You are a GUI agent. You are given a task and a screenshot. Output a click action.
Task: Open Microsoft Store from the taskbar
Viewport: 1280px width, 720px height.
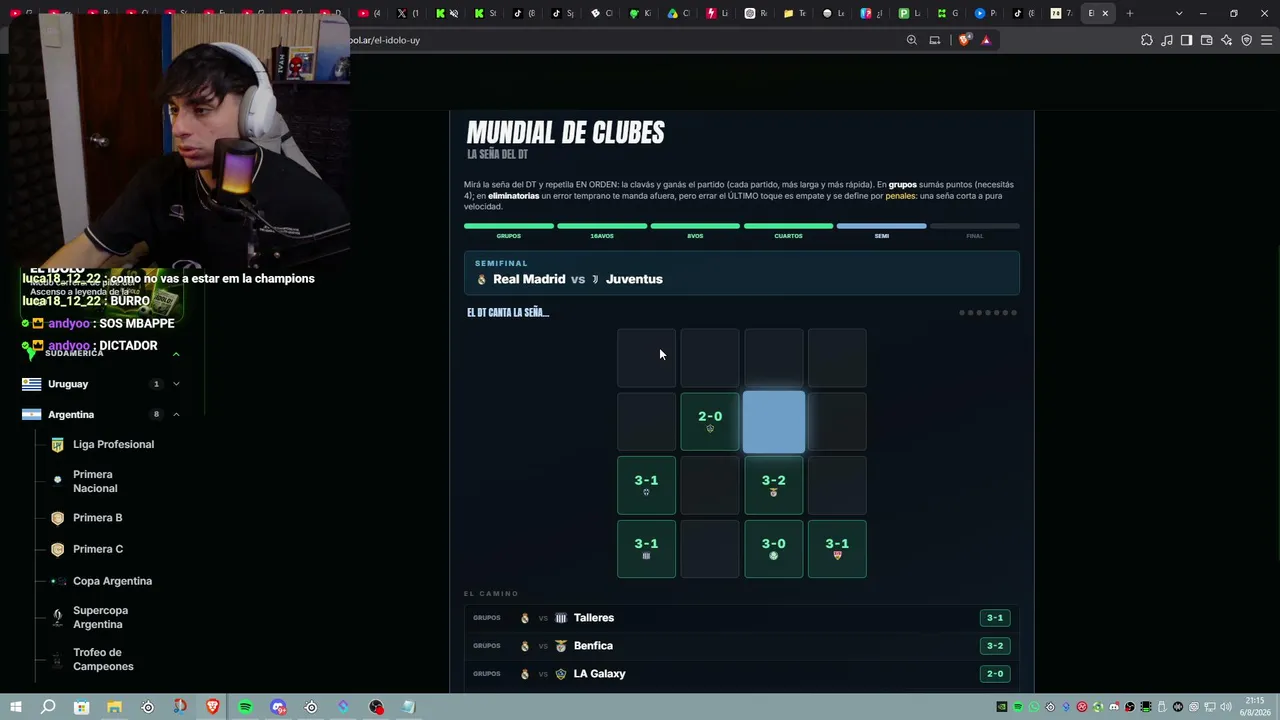click(x=82, y=707)
